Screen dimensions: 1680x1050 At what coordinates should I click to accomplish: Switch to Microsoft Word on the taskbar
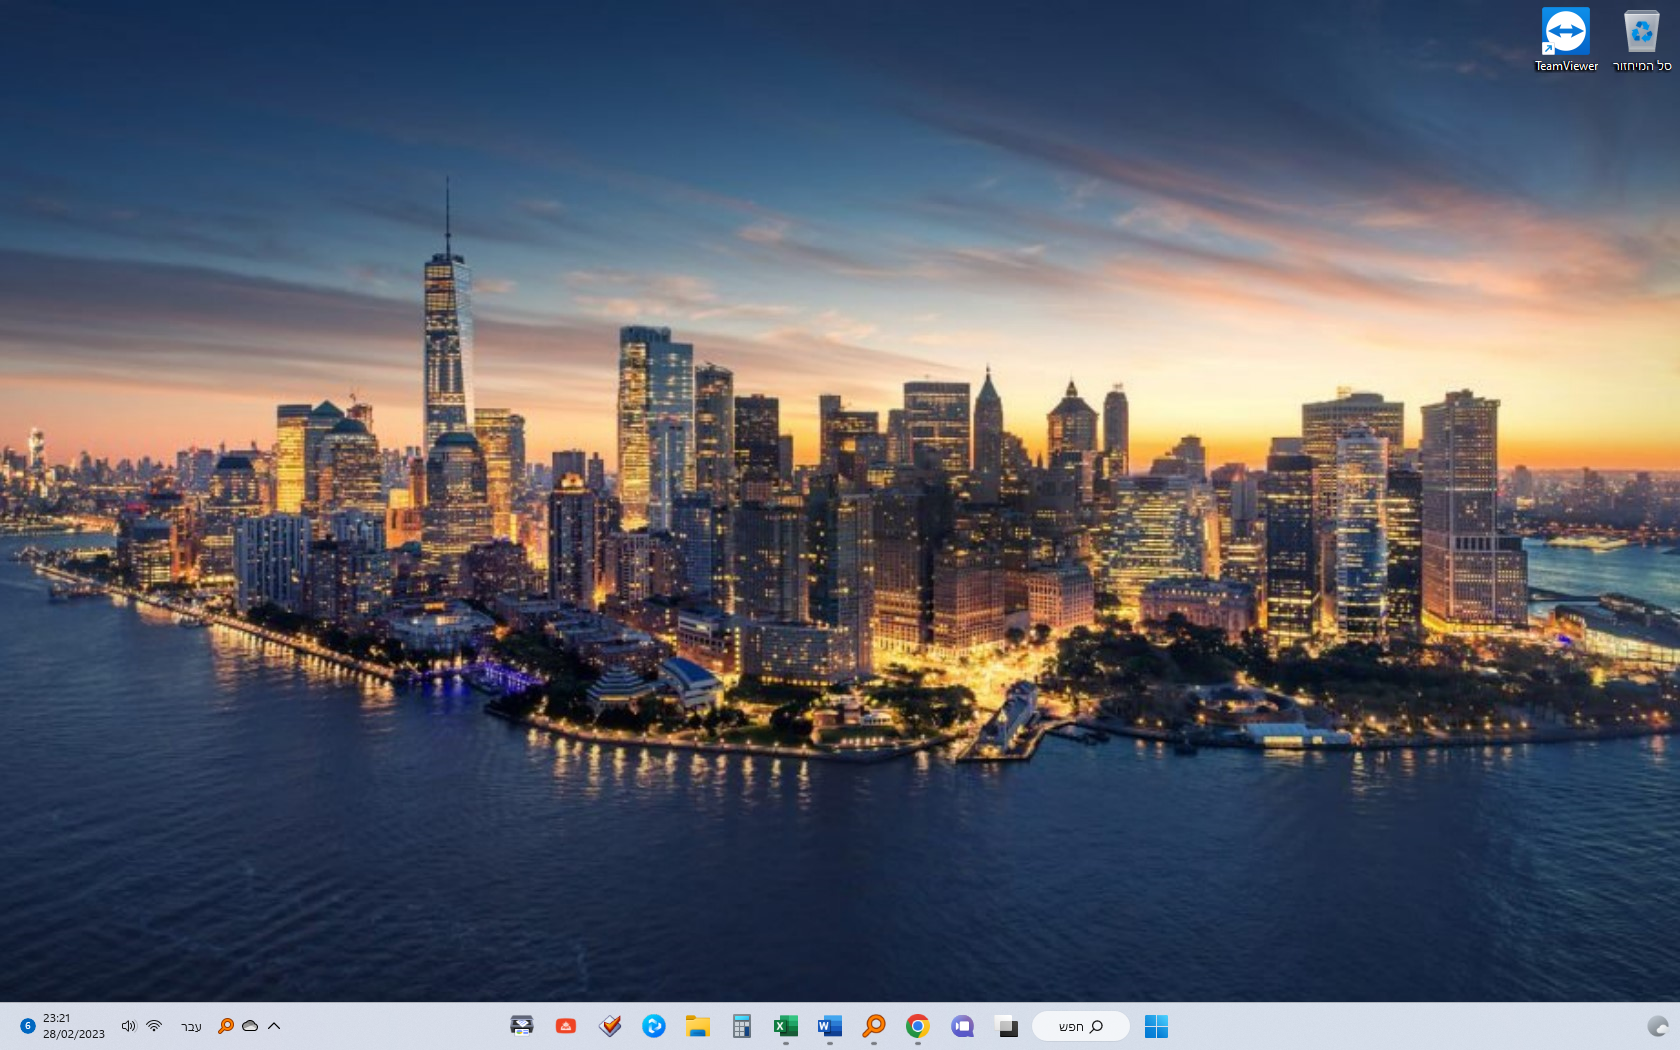(x=830, y=1026)
